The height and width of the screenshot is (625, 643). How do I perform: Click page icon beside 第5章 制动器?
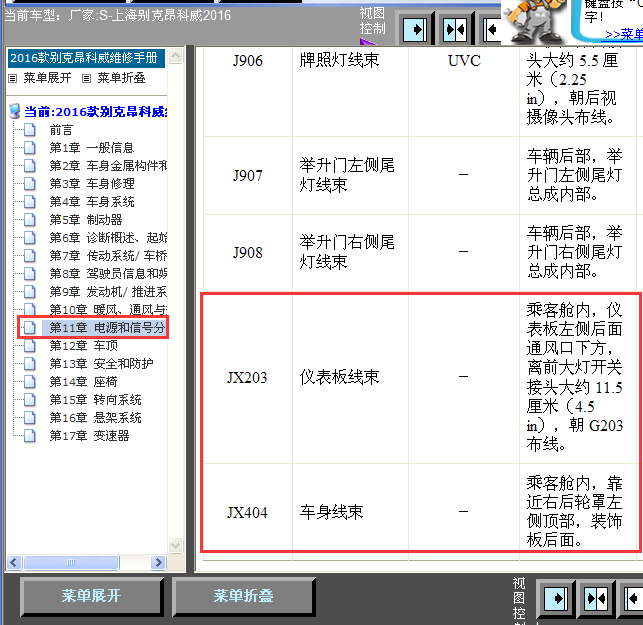coord(30,220)
